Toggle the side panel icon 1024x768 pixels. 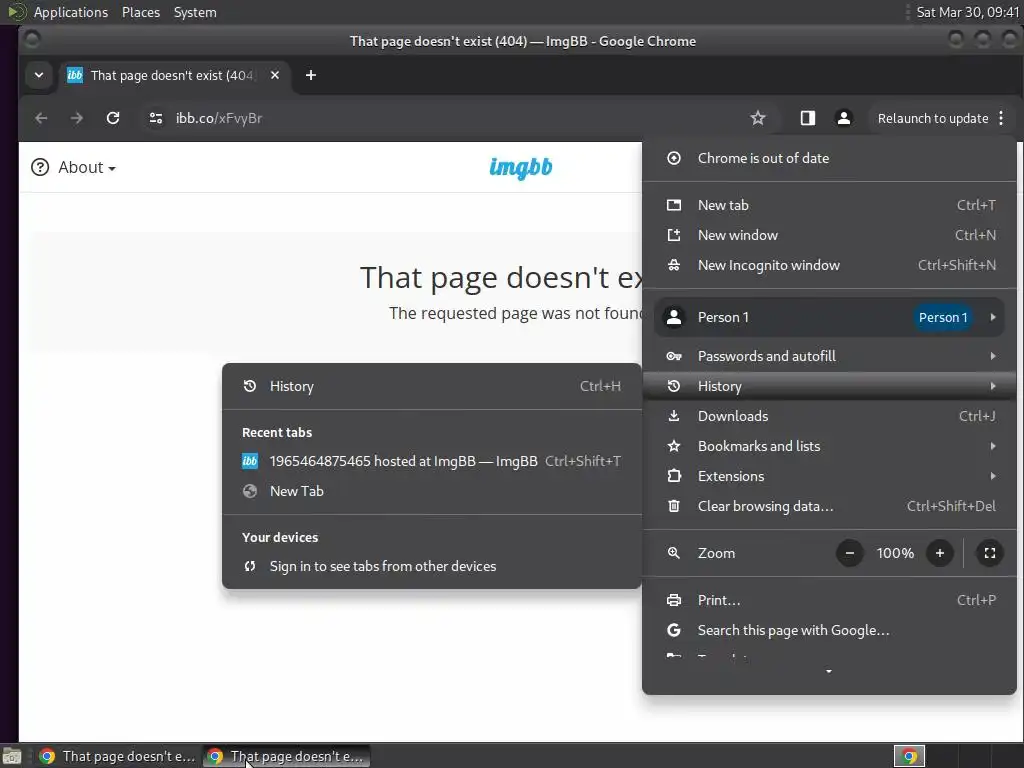808,118
